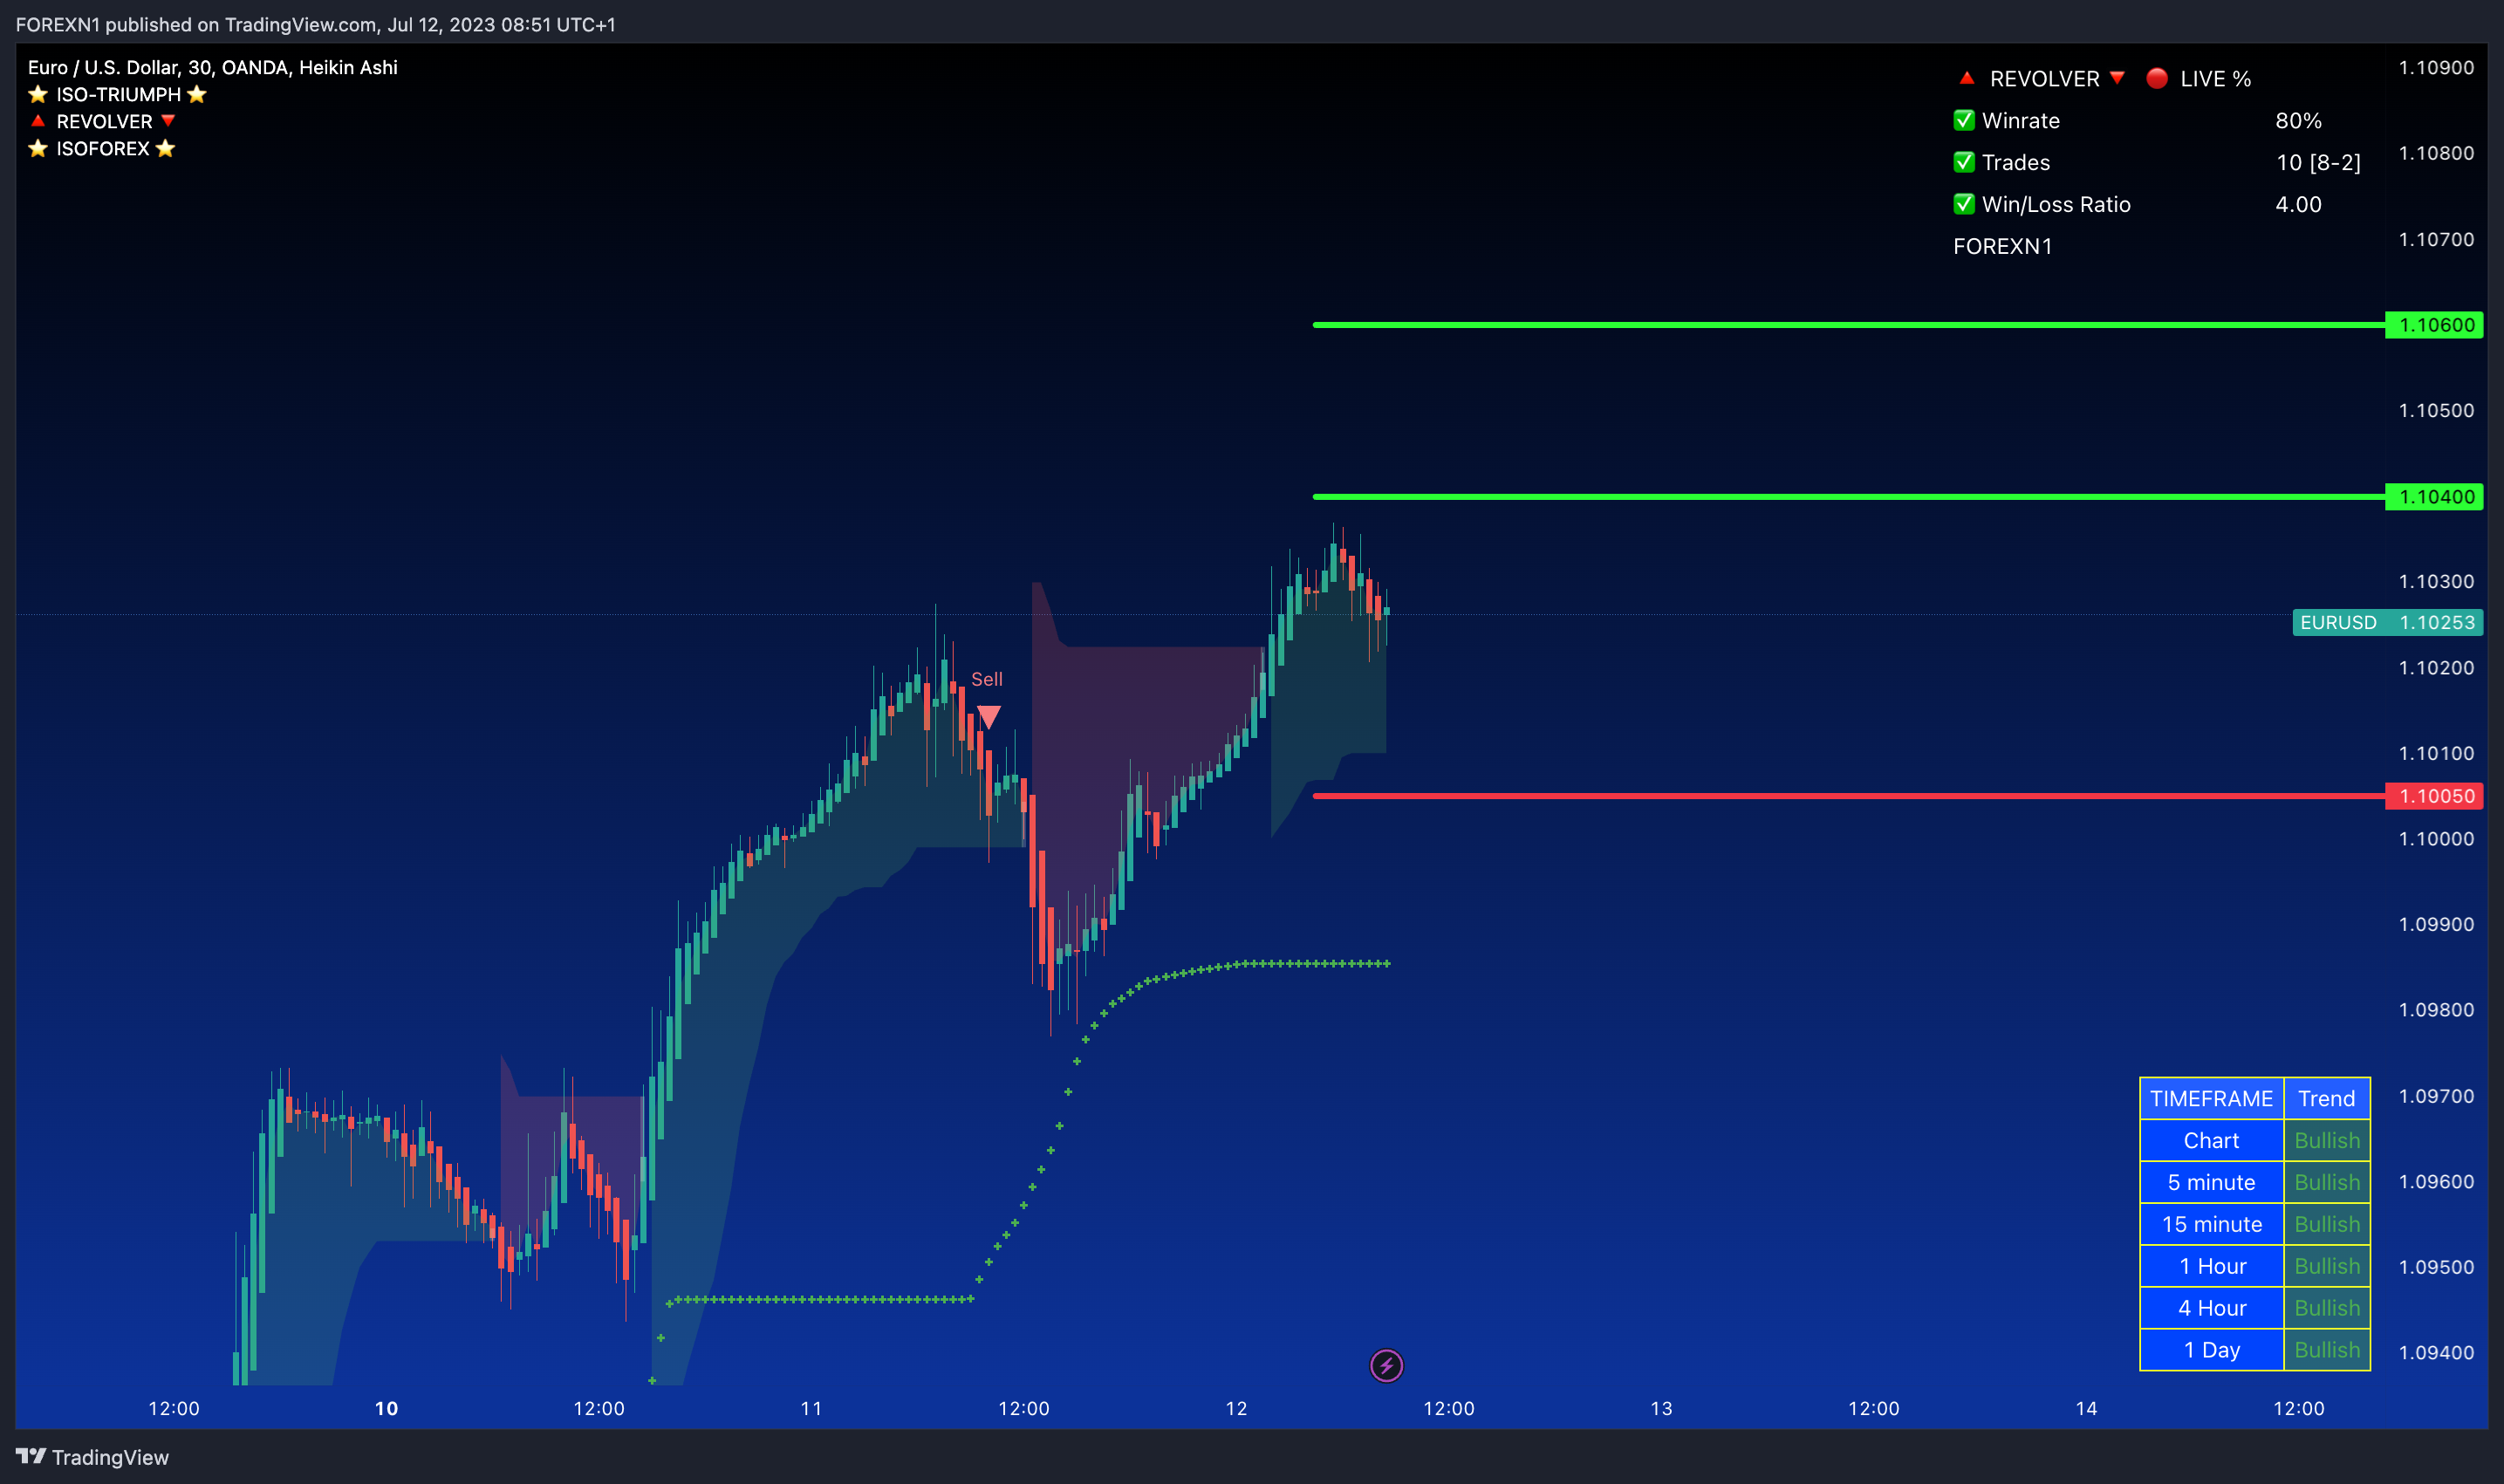
Task: Click the lightning bolt event icon
Action: click(x=1386, y=1365)
